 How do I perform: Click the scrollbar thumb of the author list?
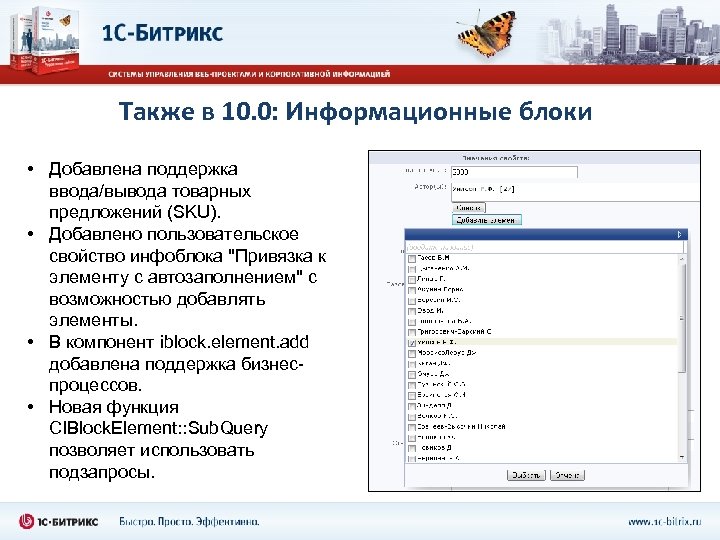pyautogui.click(x=682, y=318)
